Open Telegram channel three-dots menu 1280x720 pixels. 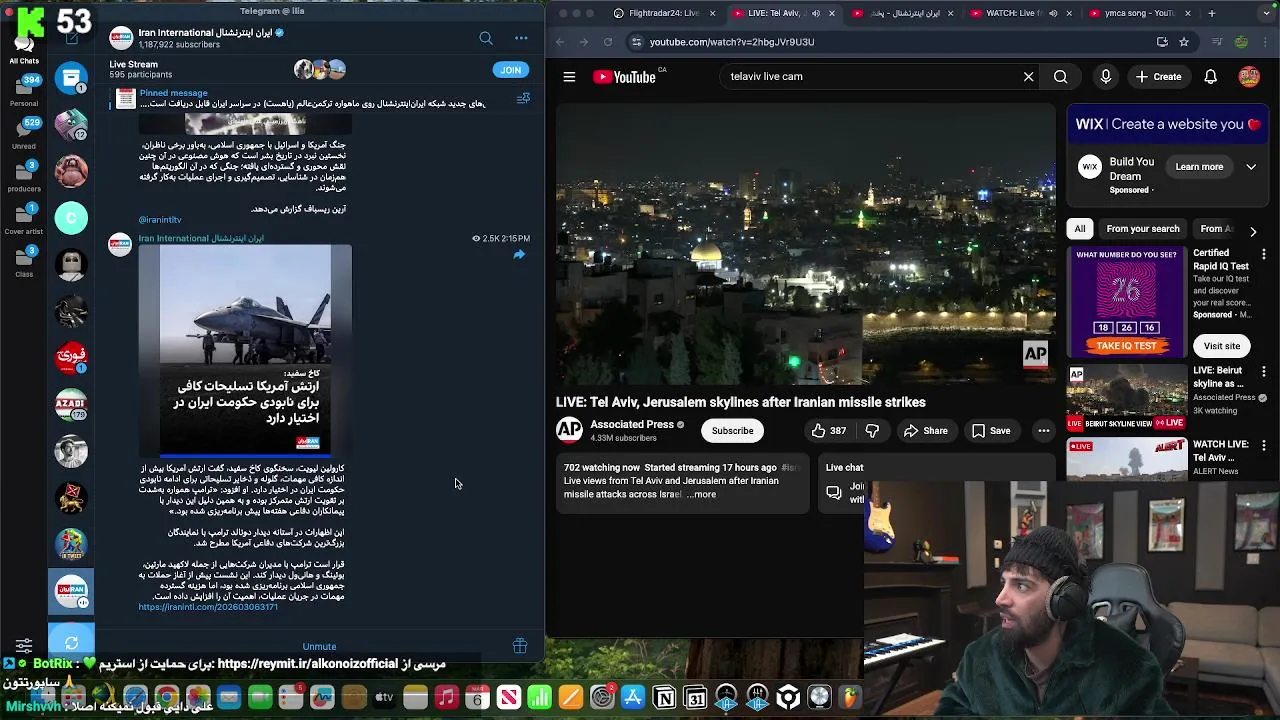521,38
